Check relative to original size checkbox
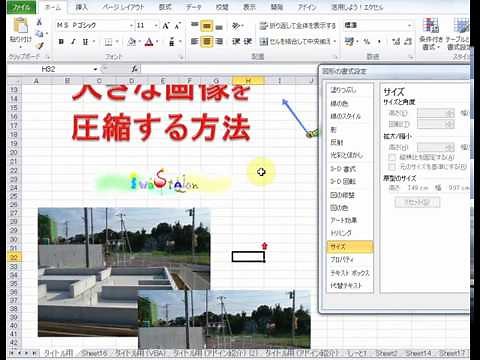The height and width of the screenshot is (360, 480). pyautogui.click(x=392, y=166)
